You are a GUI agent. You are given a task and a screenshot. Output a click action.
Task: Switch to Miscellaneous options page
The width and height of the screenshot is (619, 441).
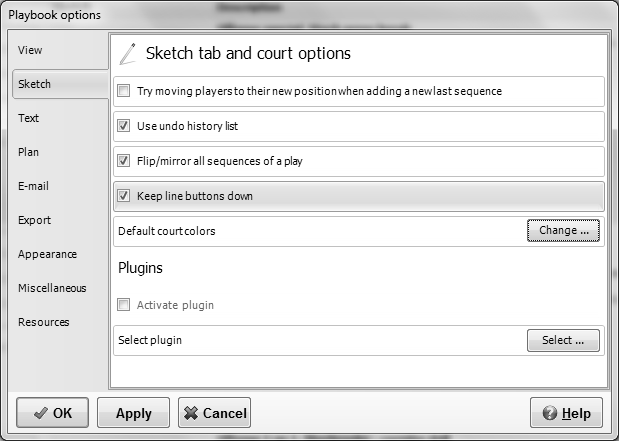click(x=52, y=288)
